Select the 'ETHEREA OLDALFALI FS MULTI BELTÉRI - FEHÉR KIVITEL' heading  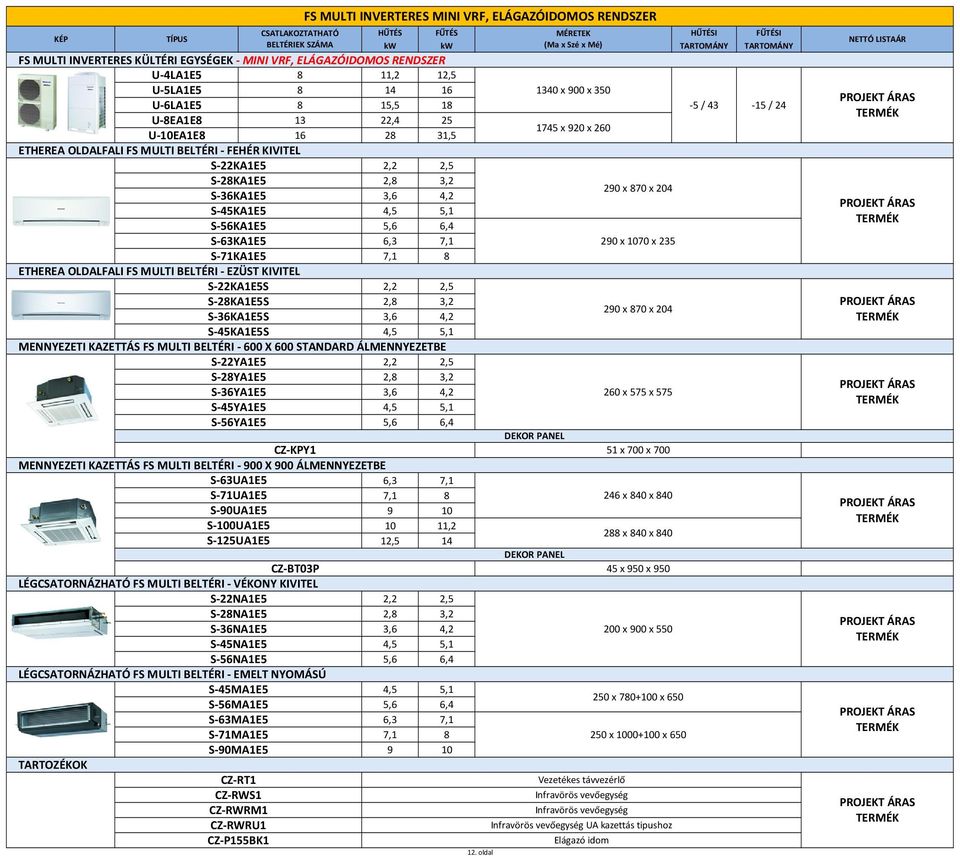tap(159, 151)
